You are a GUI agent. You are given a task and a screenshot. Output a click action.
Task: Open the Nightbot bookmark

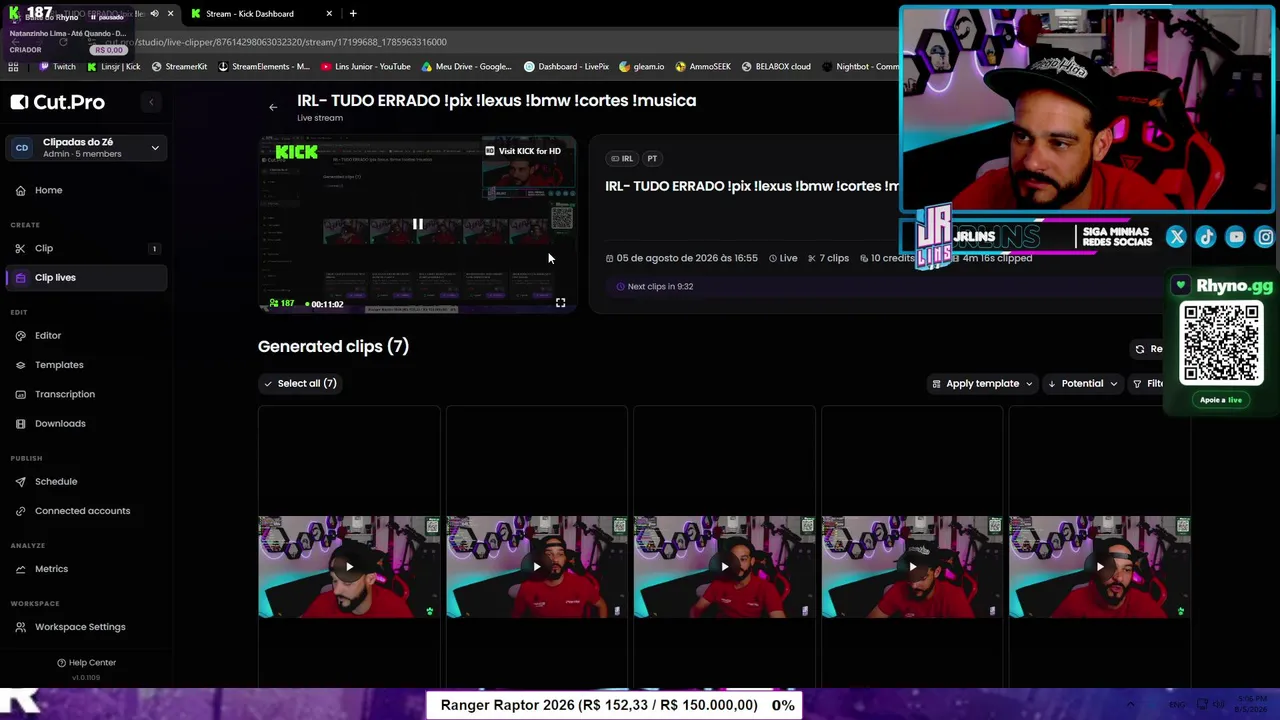pyautogui.click(x=860, y=67)
